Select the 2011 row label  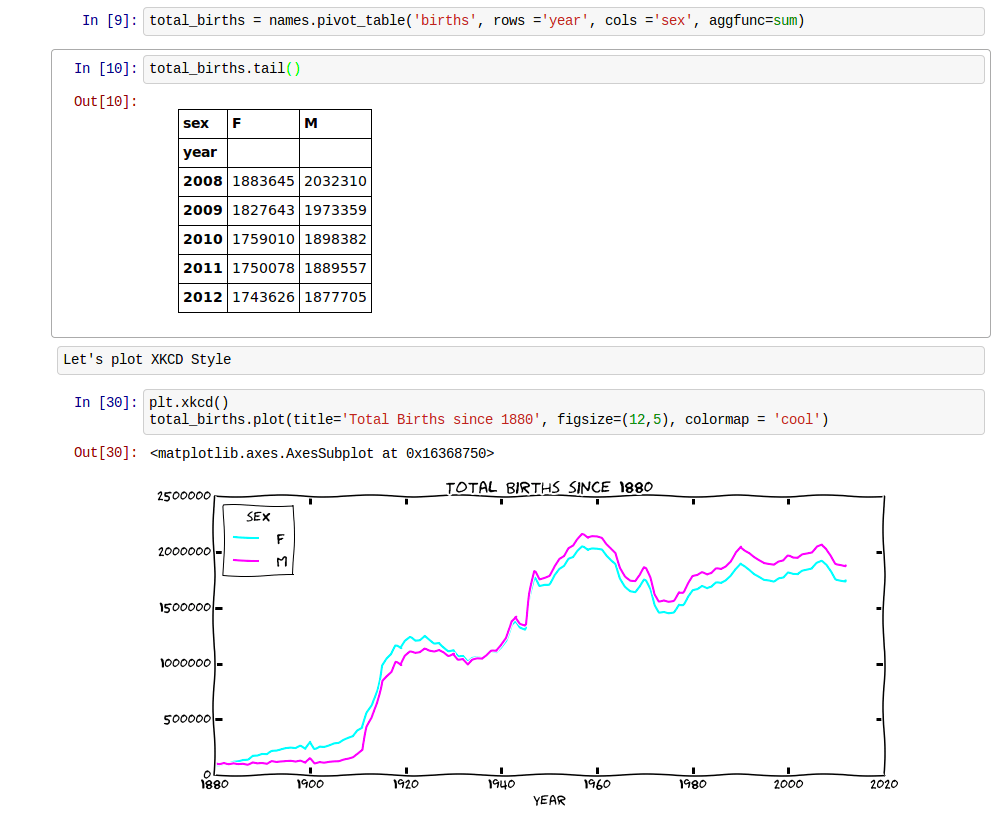pos(202,268)
